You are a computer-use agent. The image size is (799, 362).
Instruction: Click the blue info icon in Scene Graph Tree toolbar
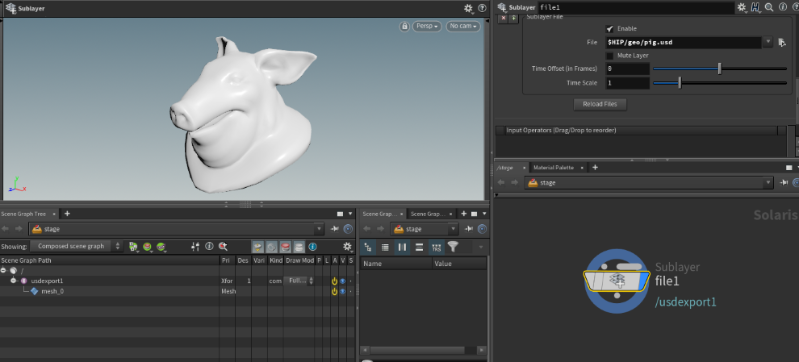313,247
